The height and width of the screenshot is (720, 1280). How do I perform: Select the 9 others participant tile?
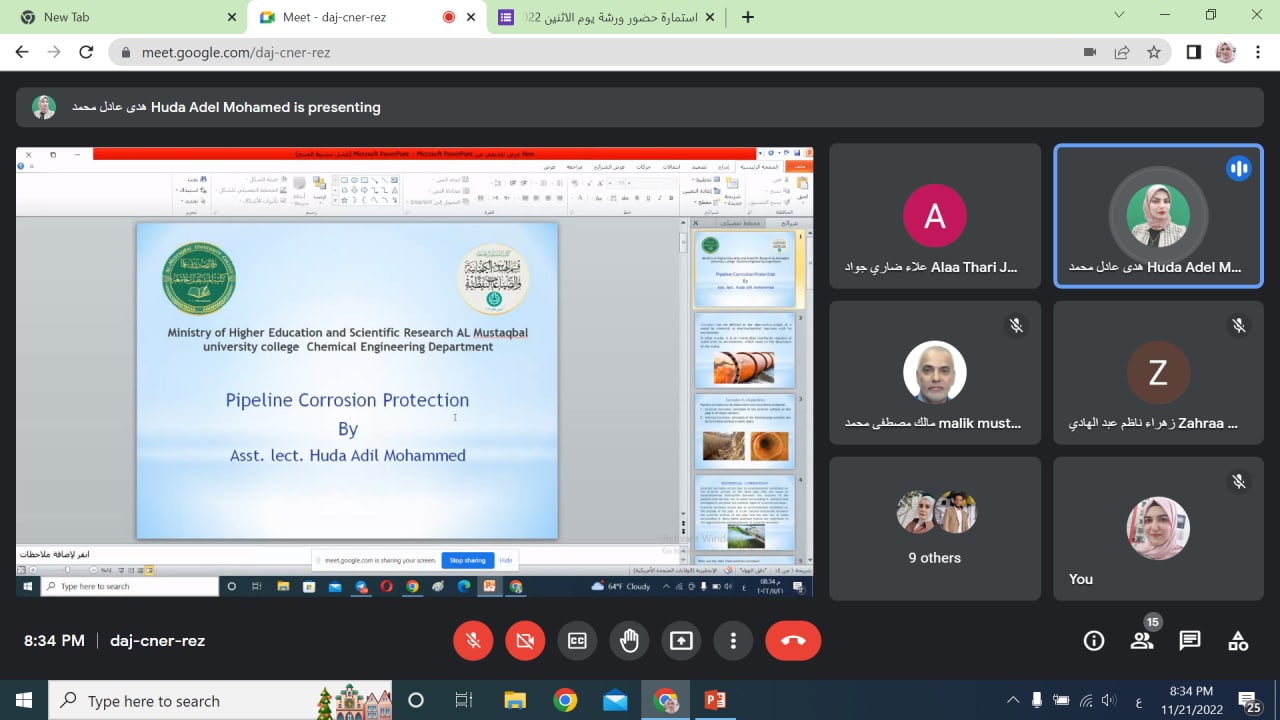pos(934,528)
